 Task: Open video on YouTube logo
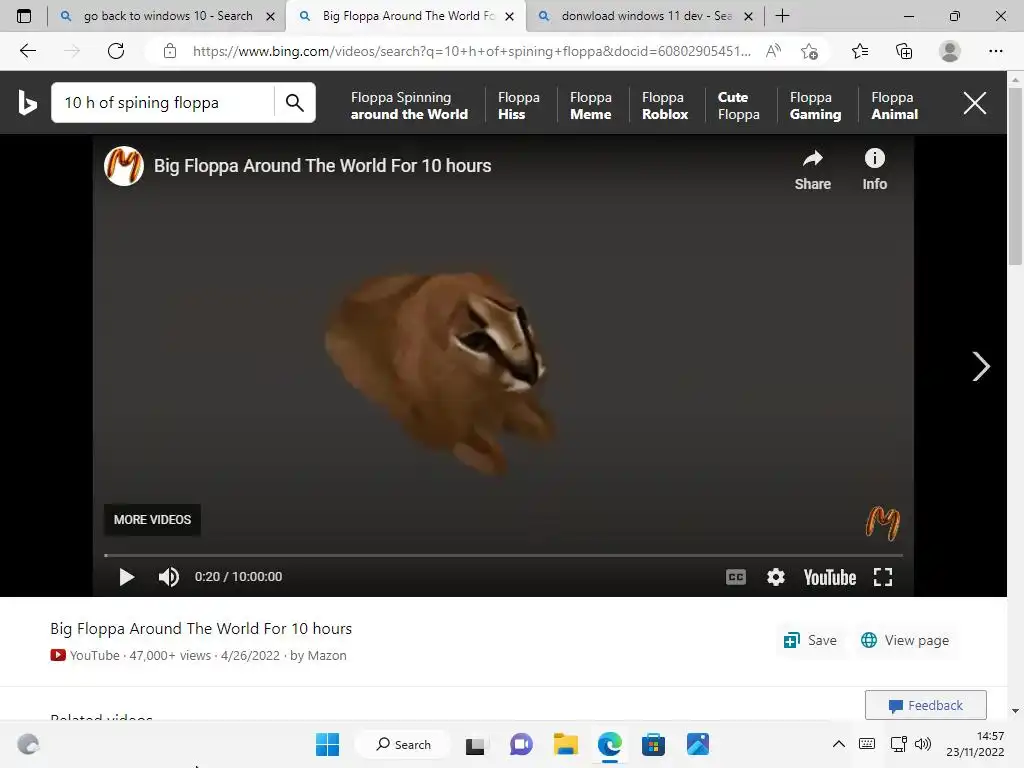click(829, 577)
